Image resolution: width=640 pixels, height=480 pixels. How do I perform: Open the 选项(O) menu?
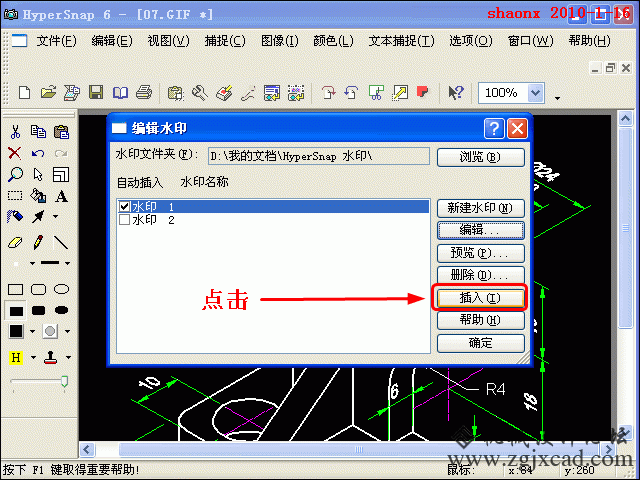471,41
